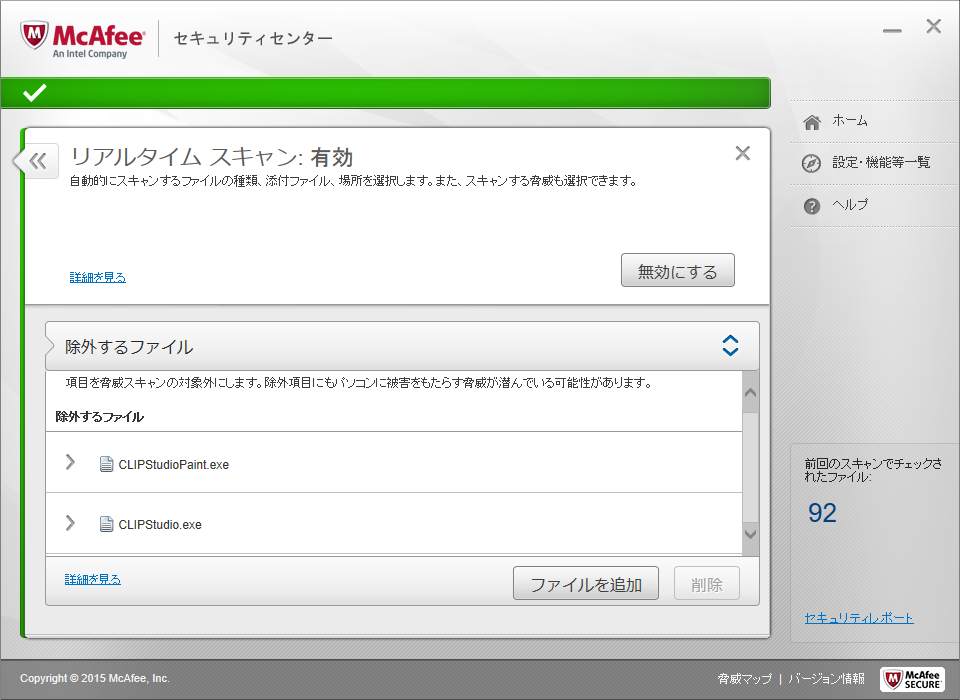Click the excluded files scrollbar up arrow
Screen dimensions: 960x700
tap(751, 392)
